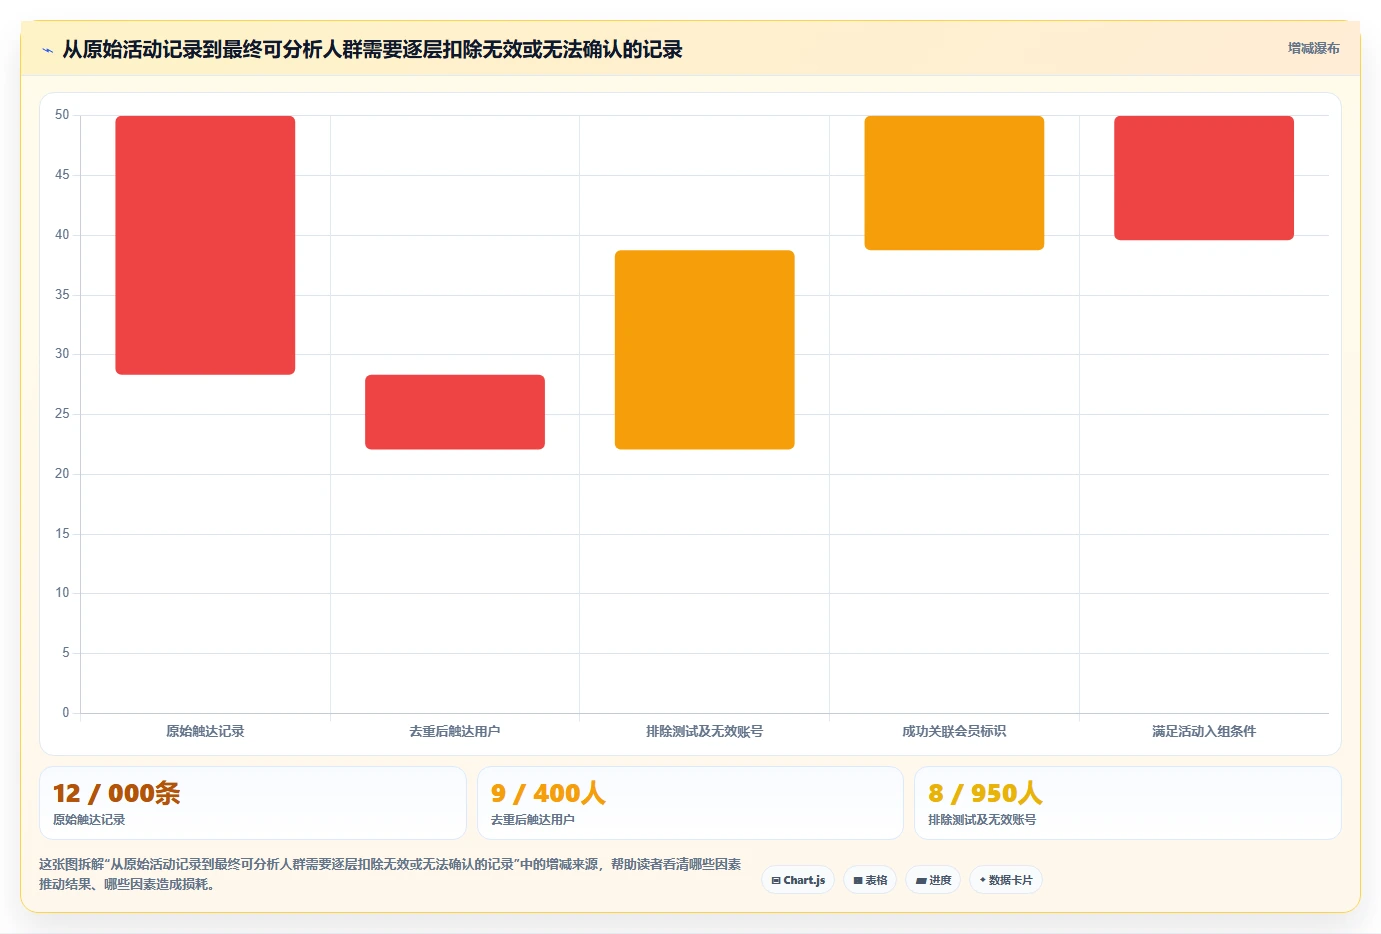Click the red bar for 去重后触达用户
This screenshot has height=934, width=1381.
click(455, 412)
